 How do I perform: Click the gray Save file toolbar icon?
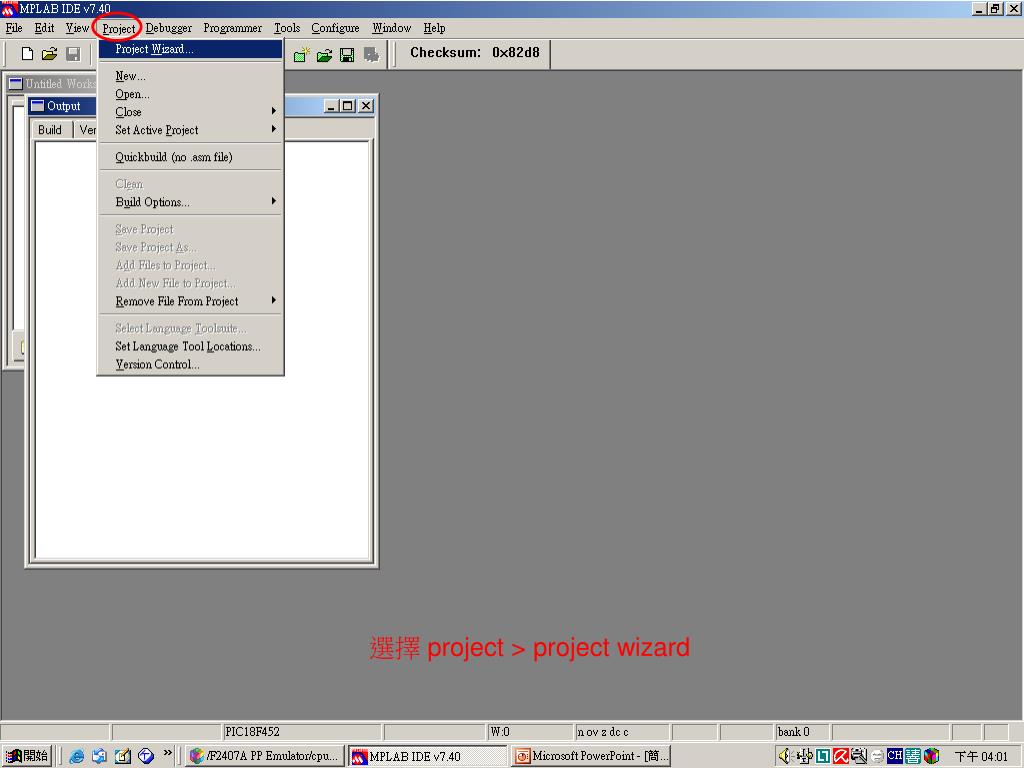73,54
